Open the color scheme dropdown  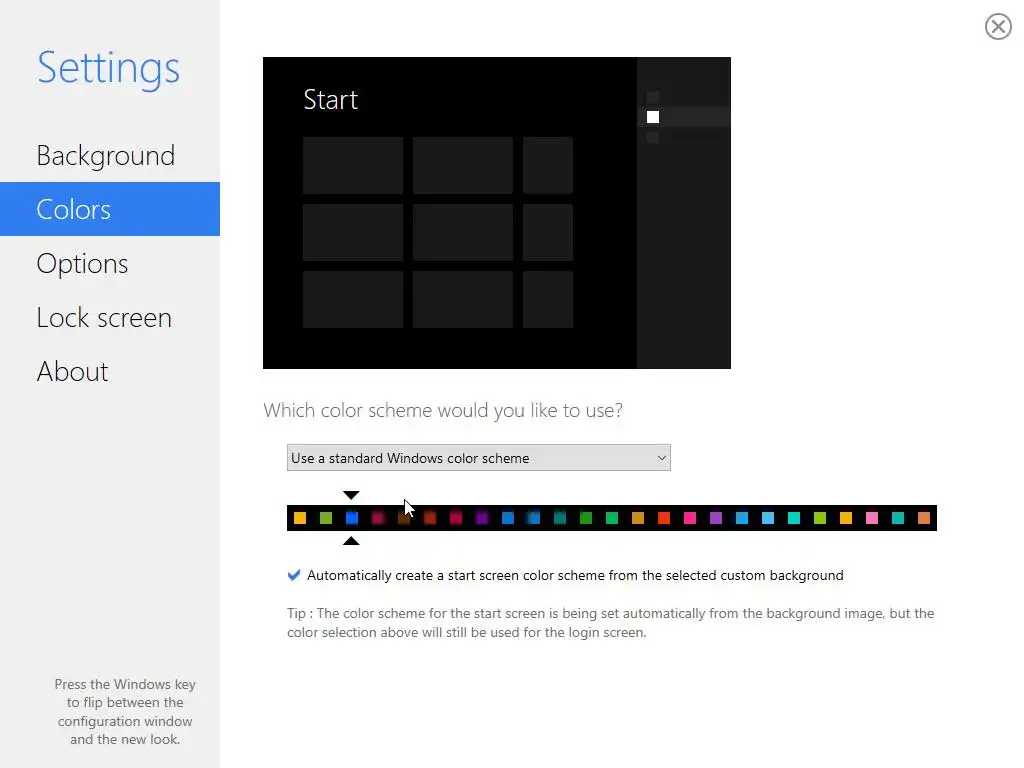479,458
